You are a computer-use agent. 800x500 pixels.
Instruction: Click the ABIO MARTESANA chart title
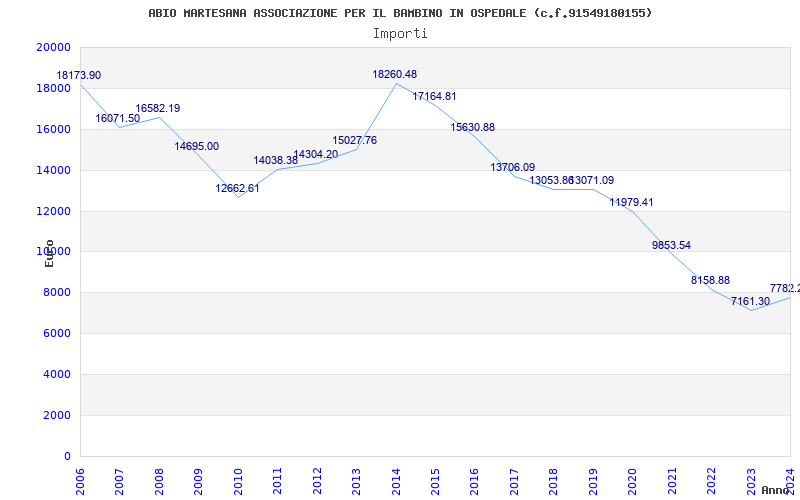(400, 13)
